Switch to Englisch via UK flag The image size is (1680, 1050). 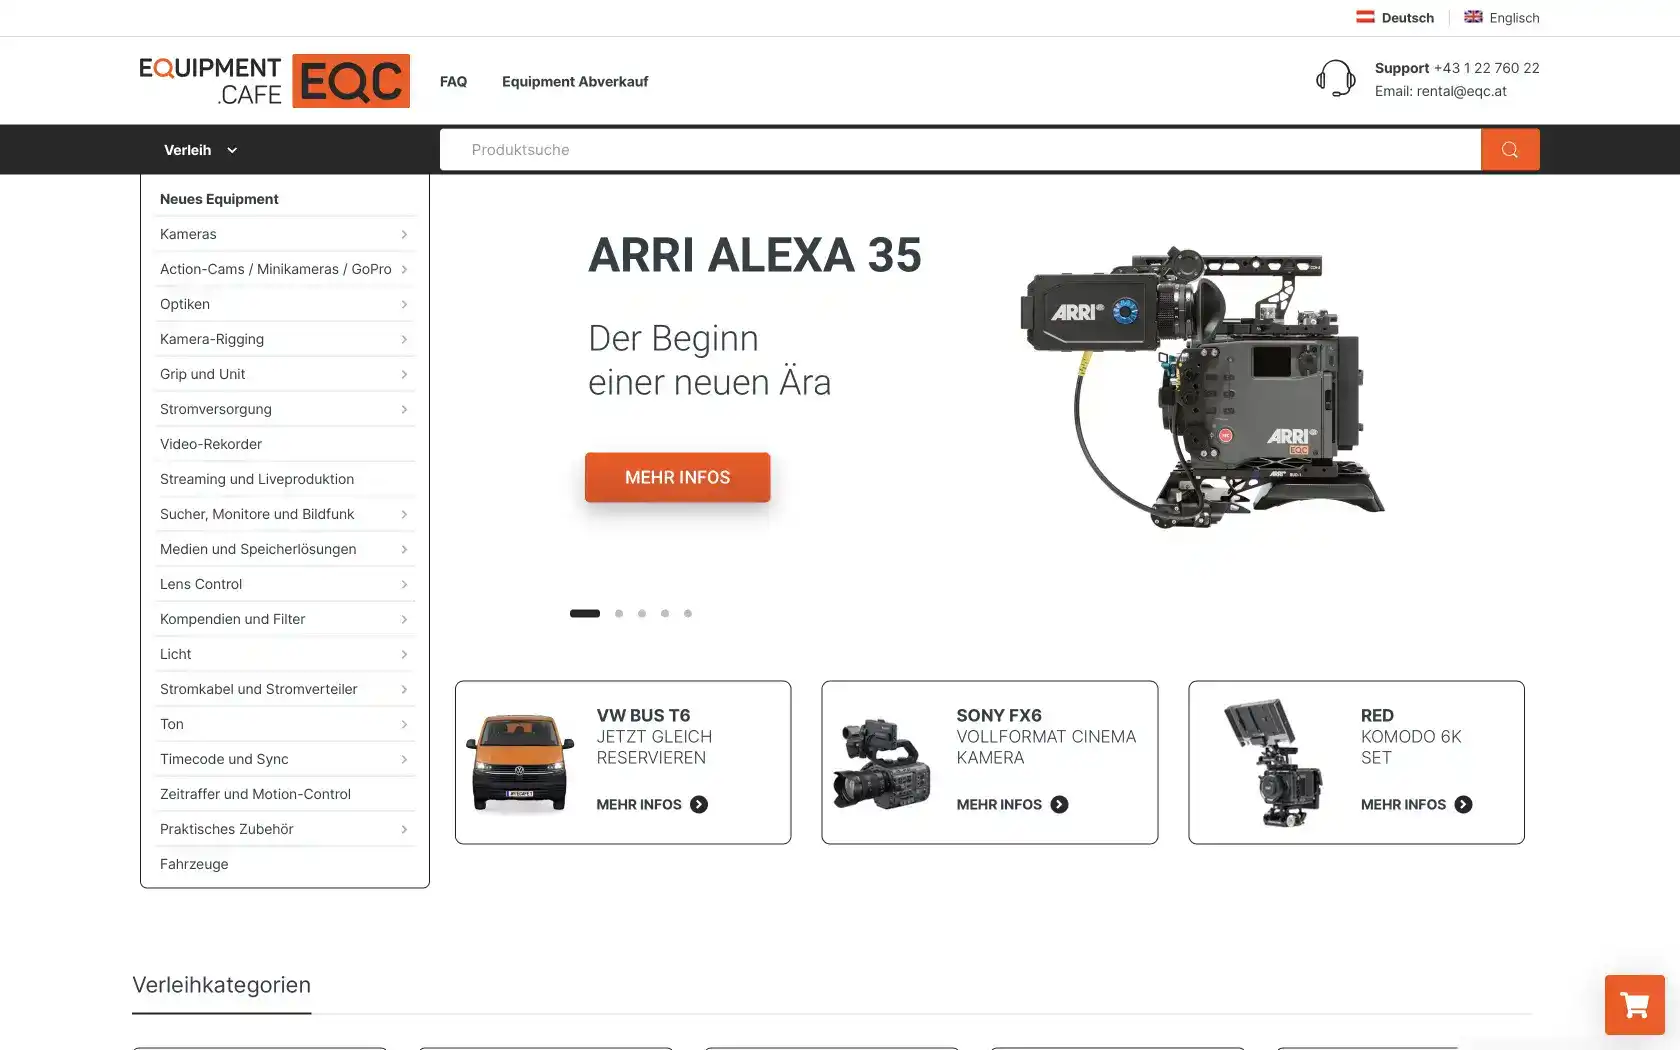coord(1501,17)
